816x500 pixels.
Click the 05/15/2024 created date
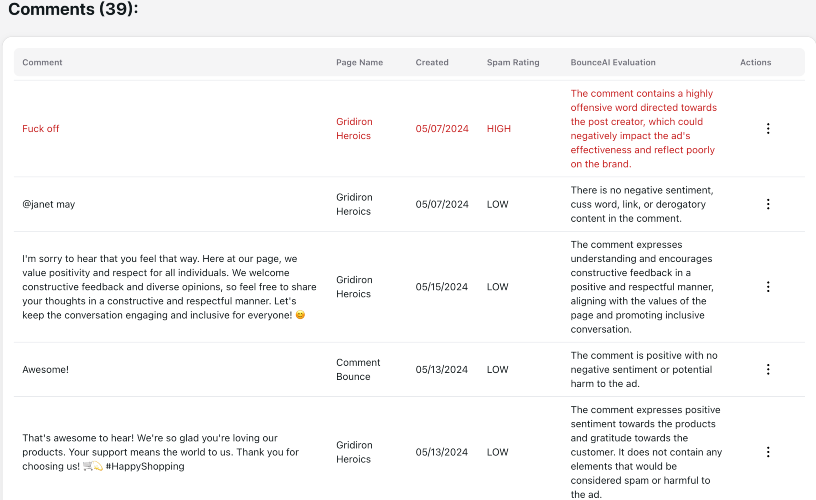click(x=442, y=287)
